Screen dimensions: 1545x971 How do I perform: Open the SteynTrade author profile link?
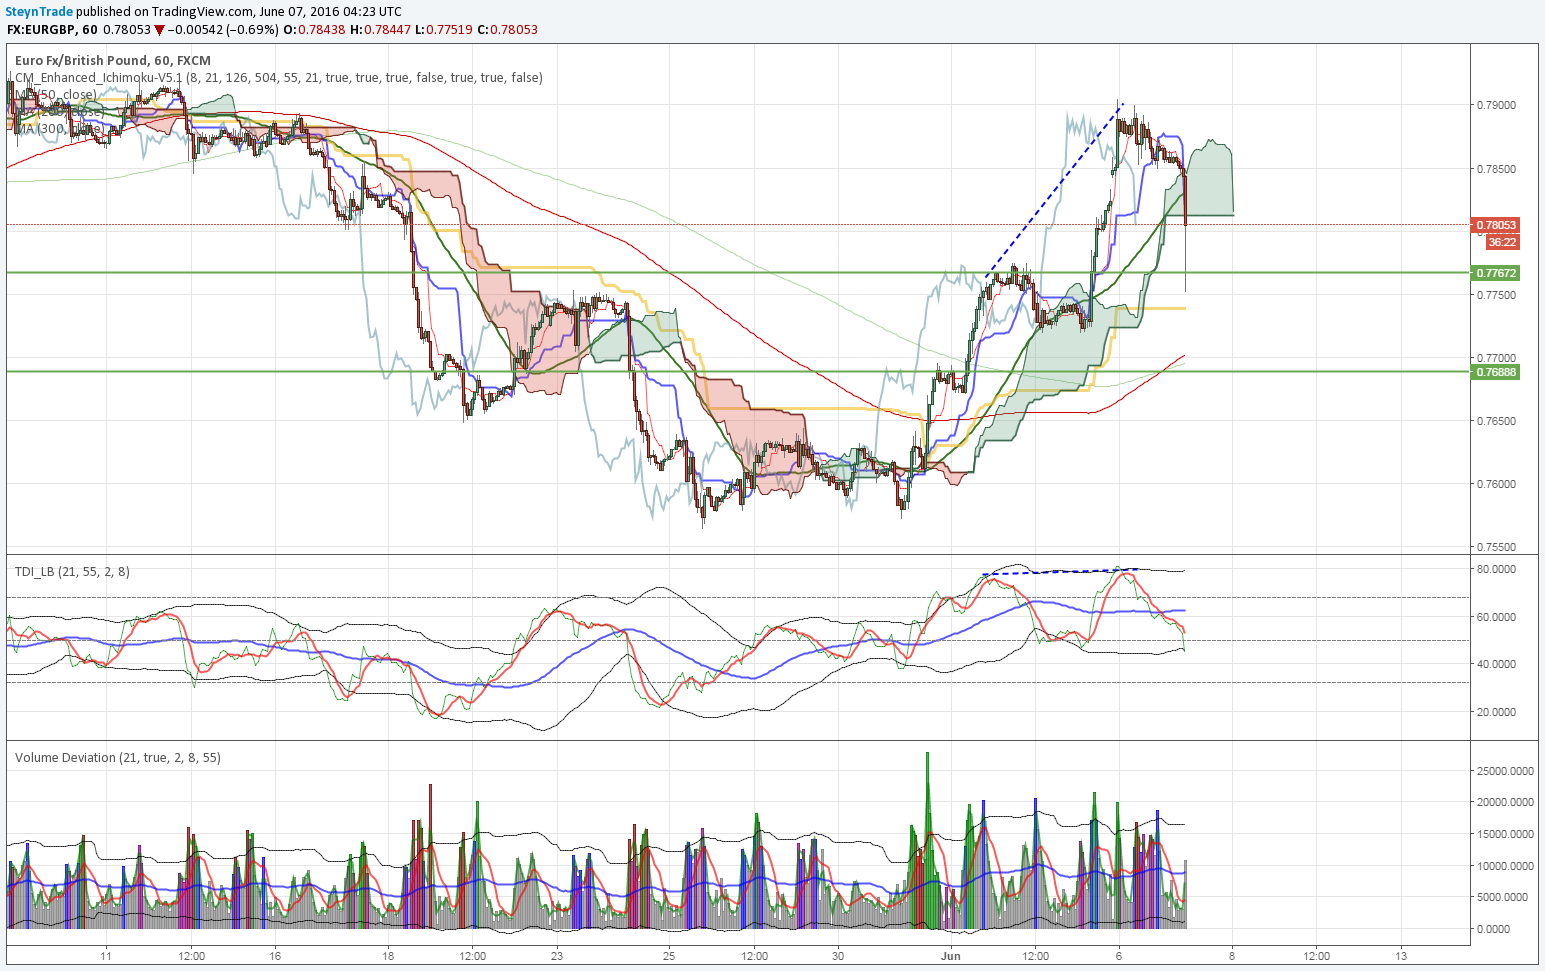click(x=39, y=11)
